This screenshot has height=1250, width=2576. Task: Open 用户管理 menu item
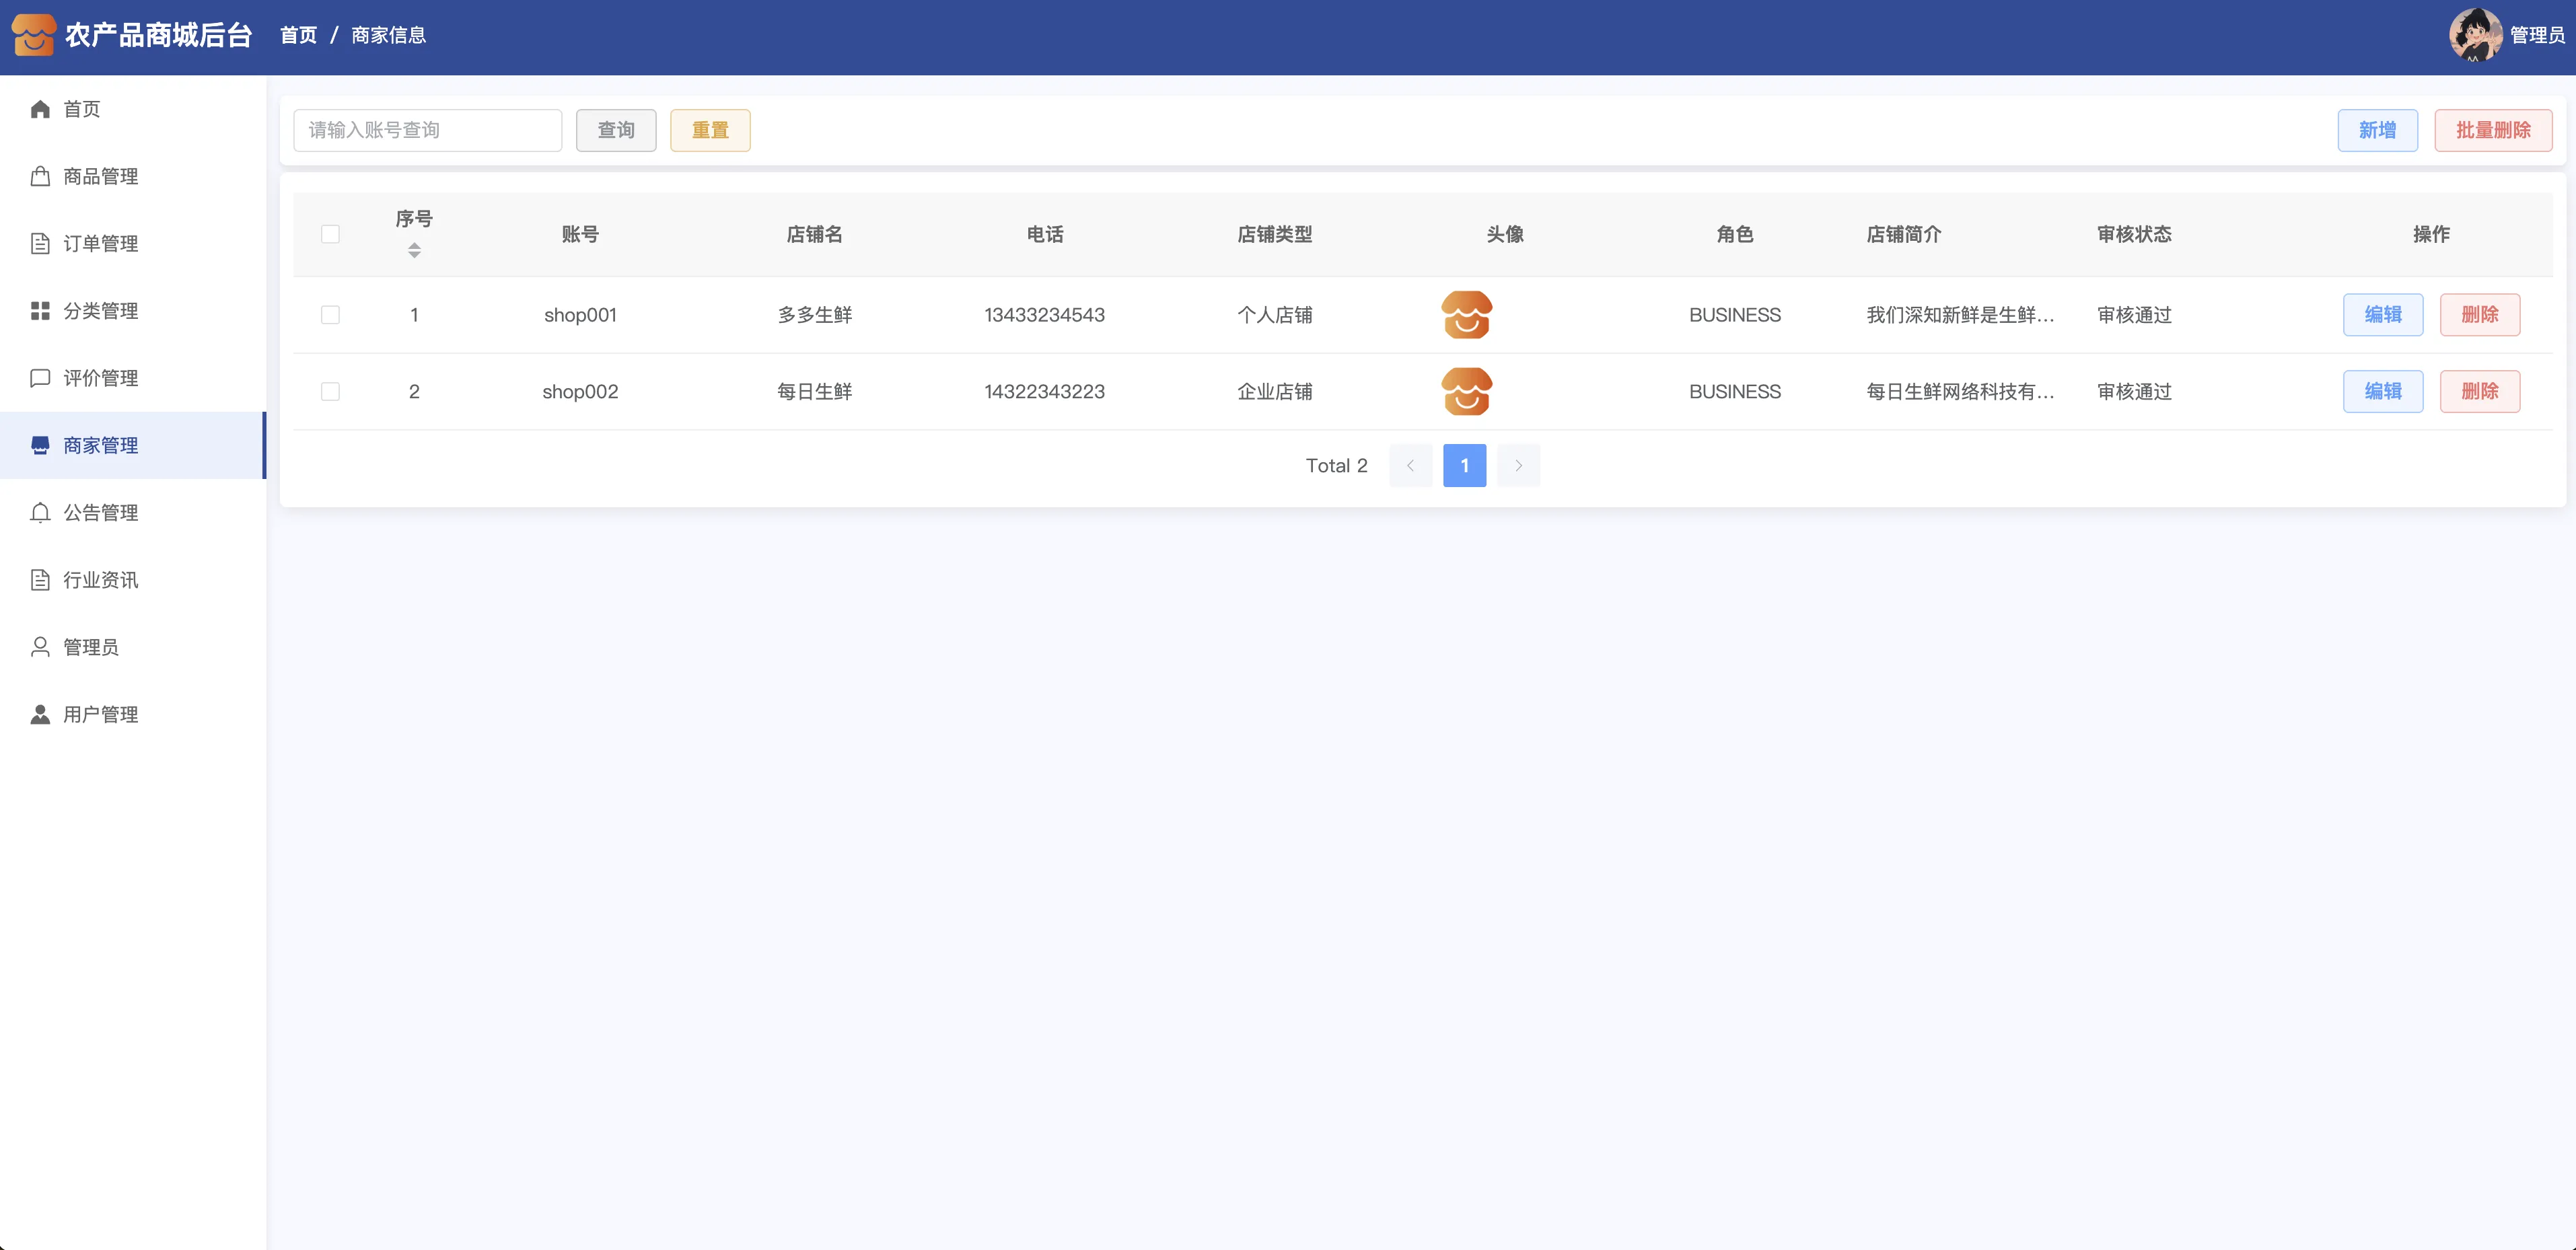click(x=100, y=714)
